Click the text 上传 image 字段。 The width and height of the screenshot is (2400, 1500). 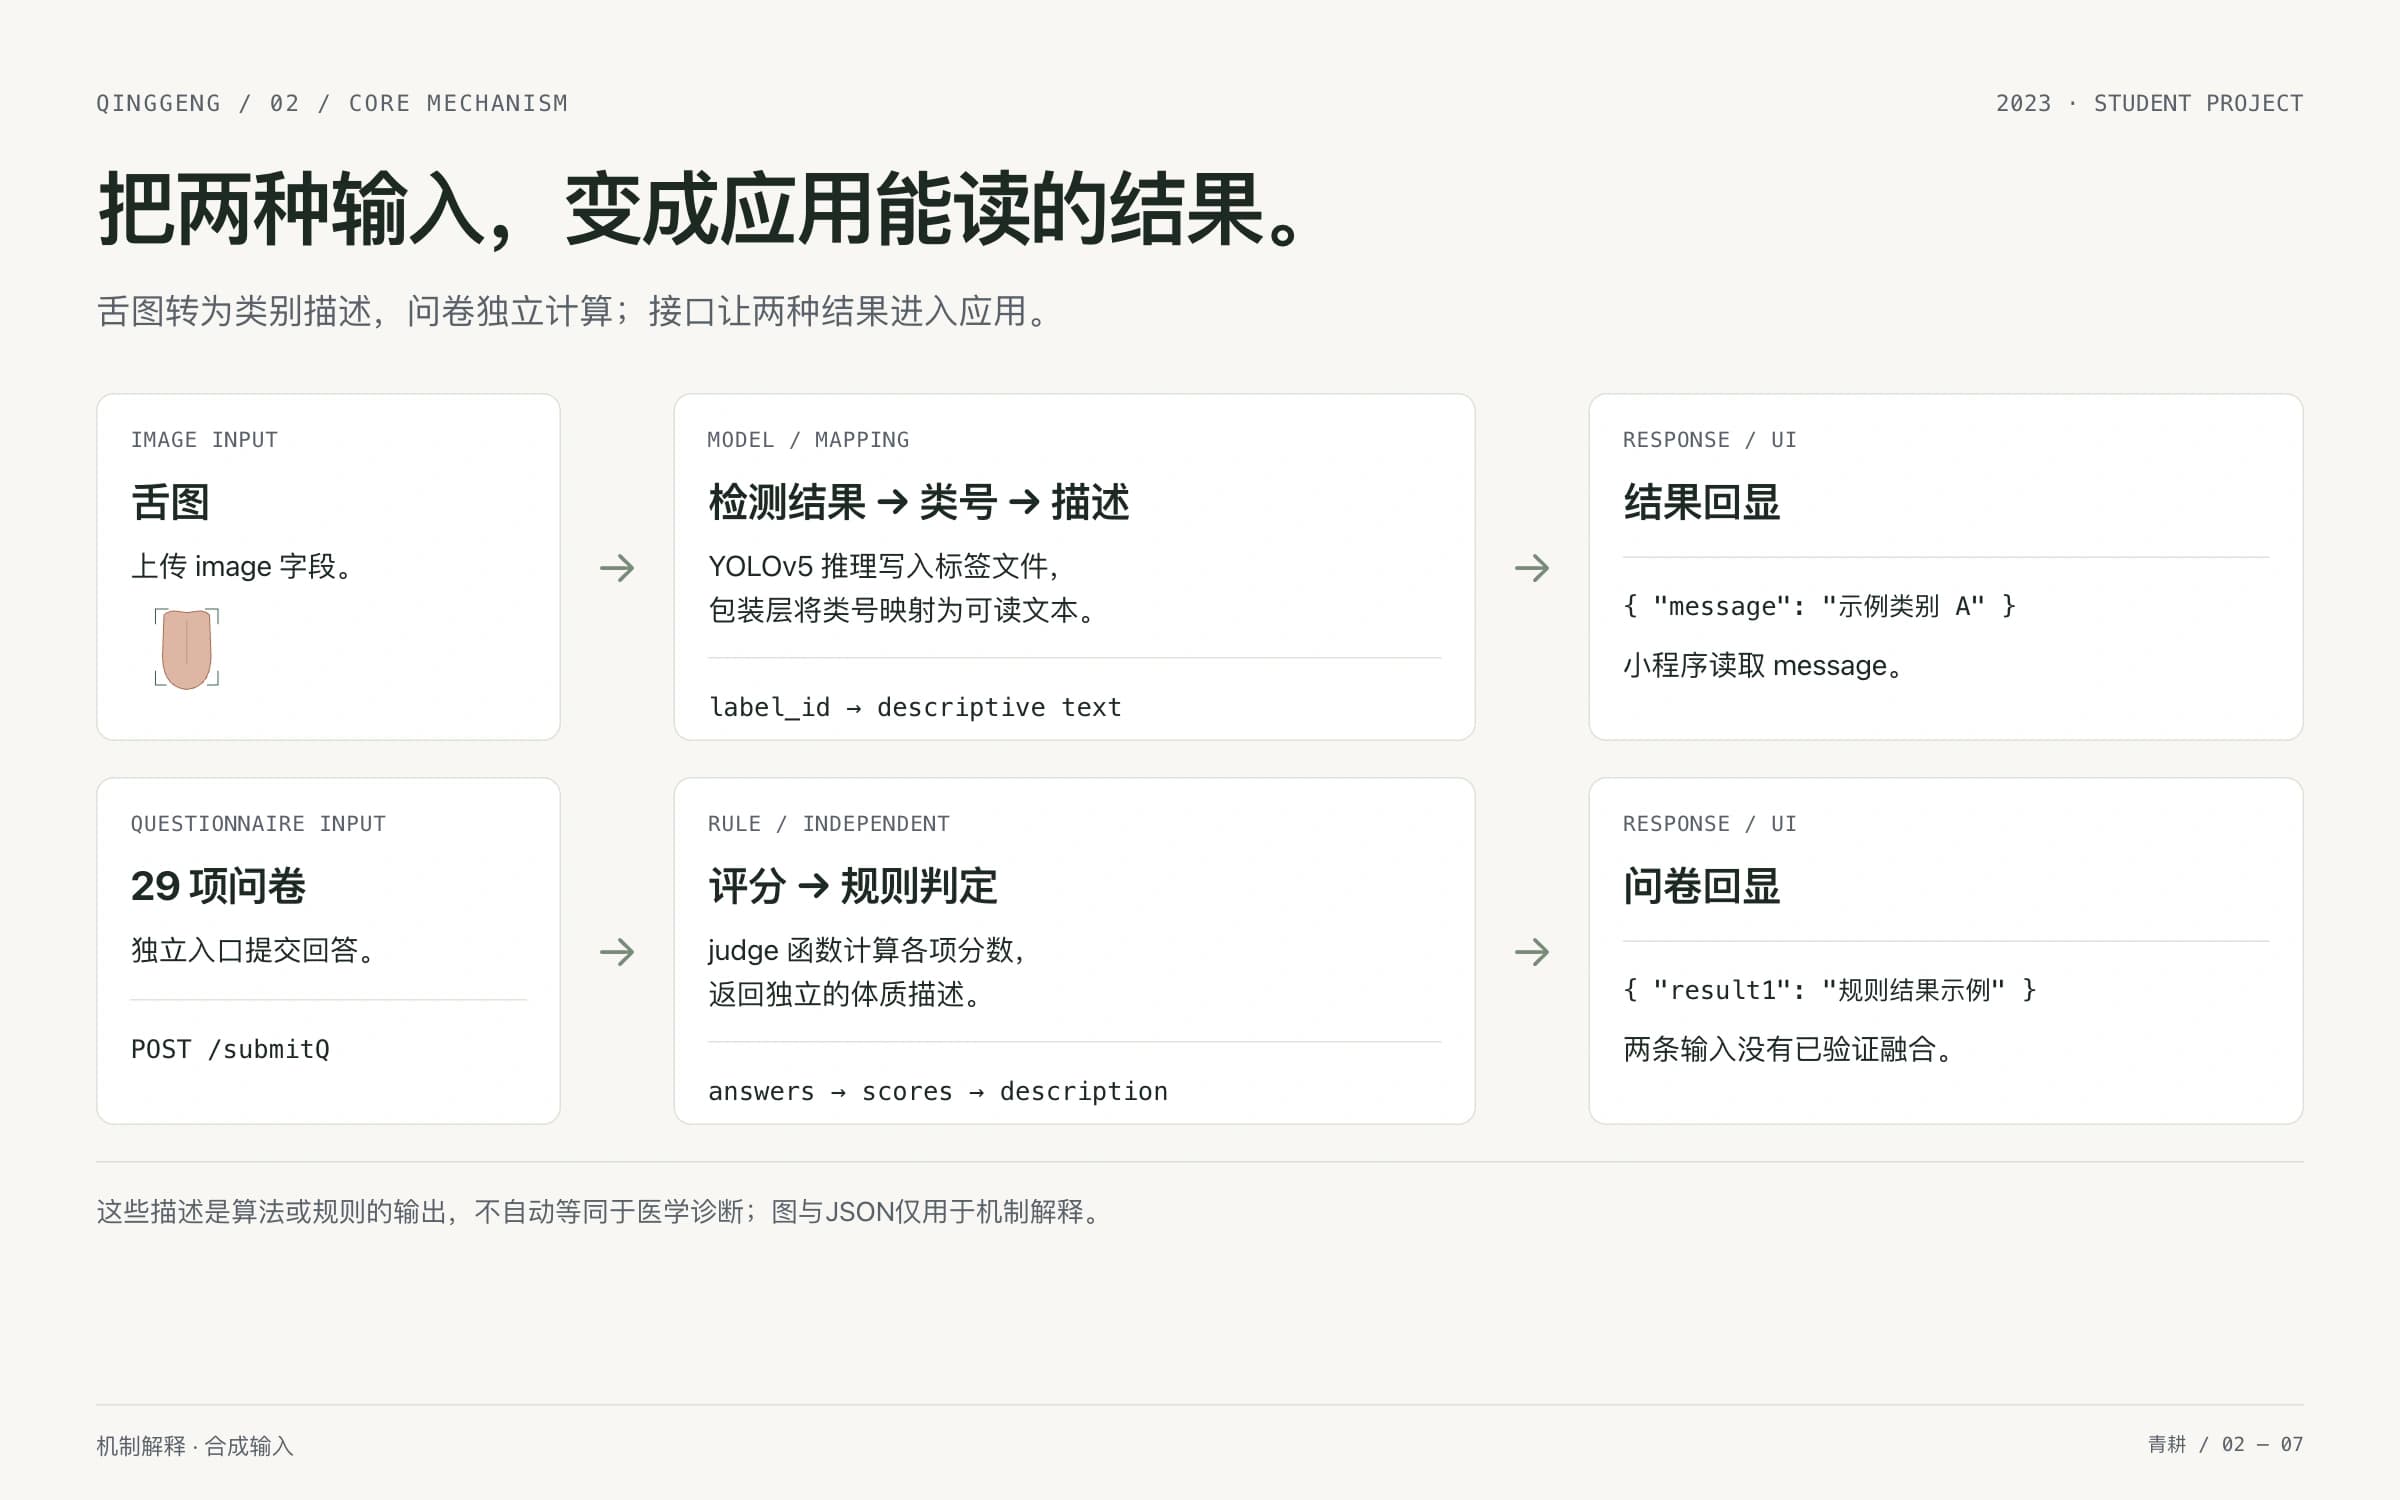tap(241, 566)
